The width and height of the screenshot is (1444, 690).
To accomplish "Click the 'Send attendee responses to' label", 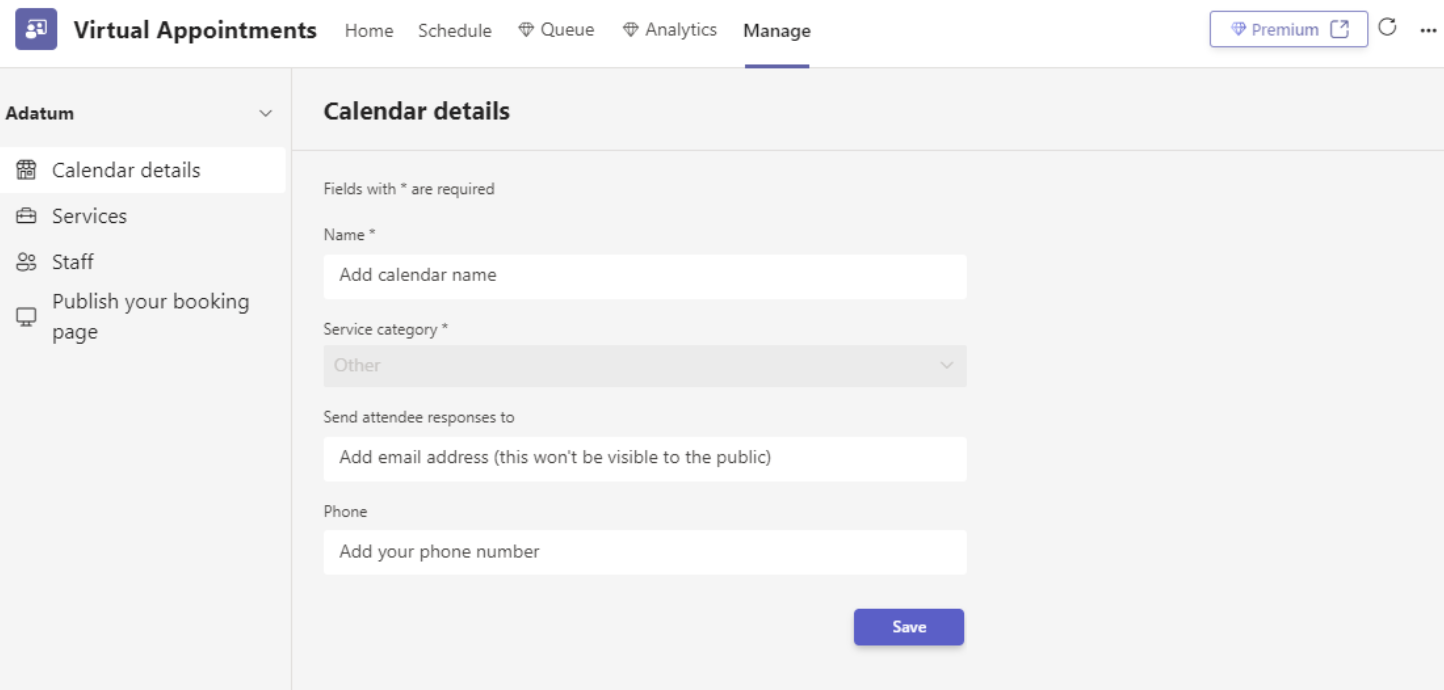I will pos(419,417).
